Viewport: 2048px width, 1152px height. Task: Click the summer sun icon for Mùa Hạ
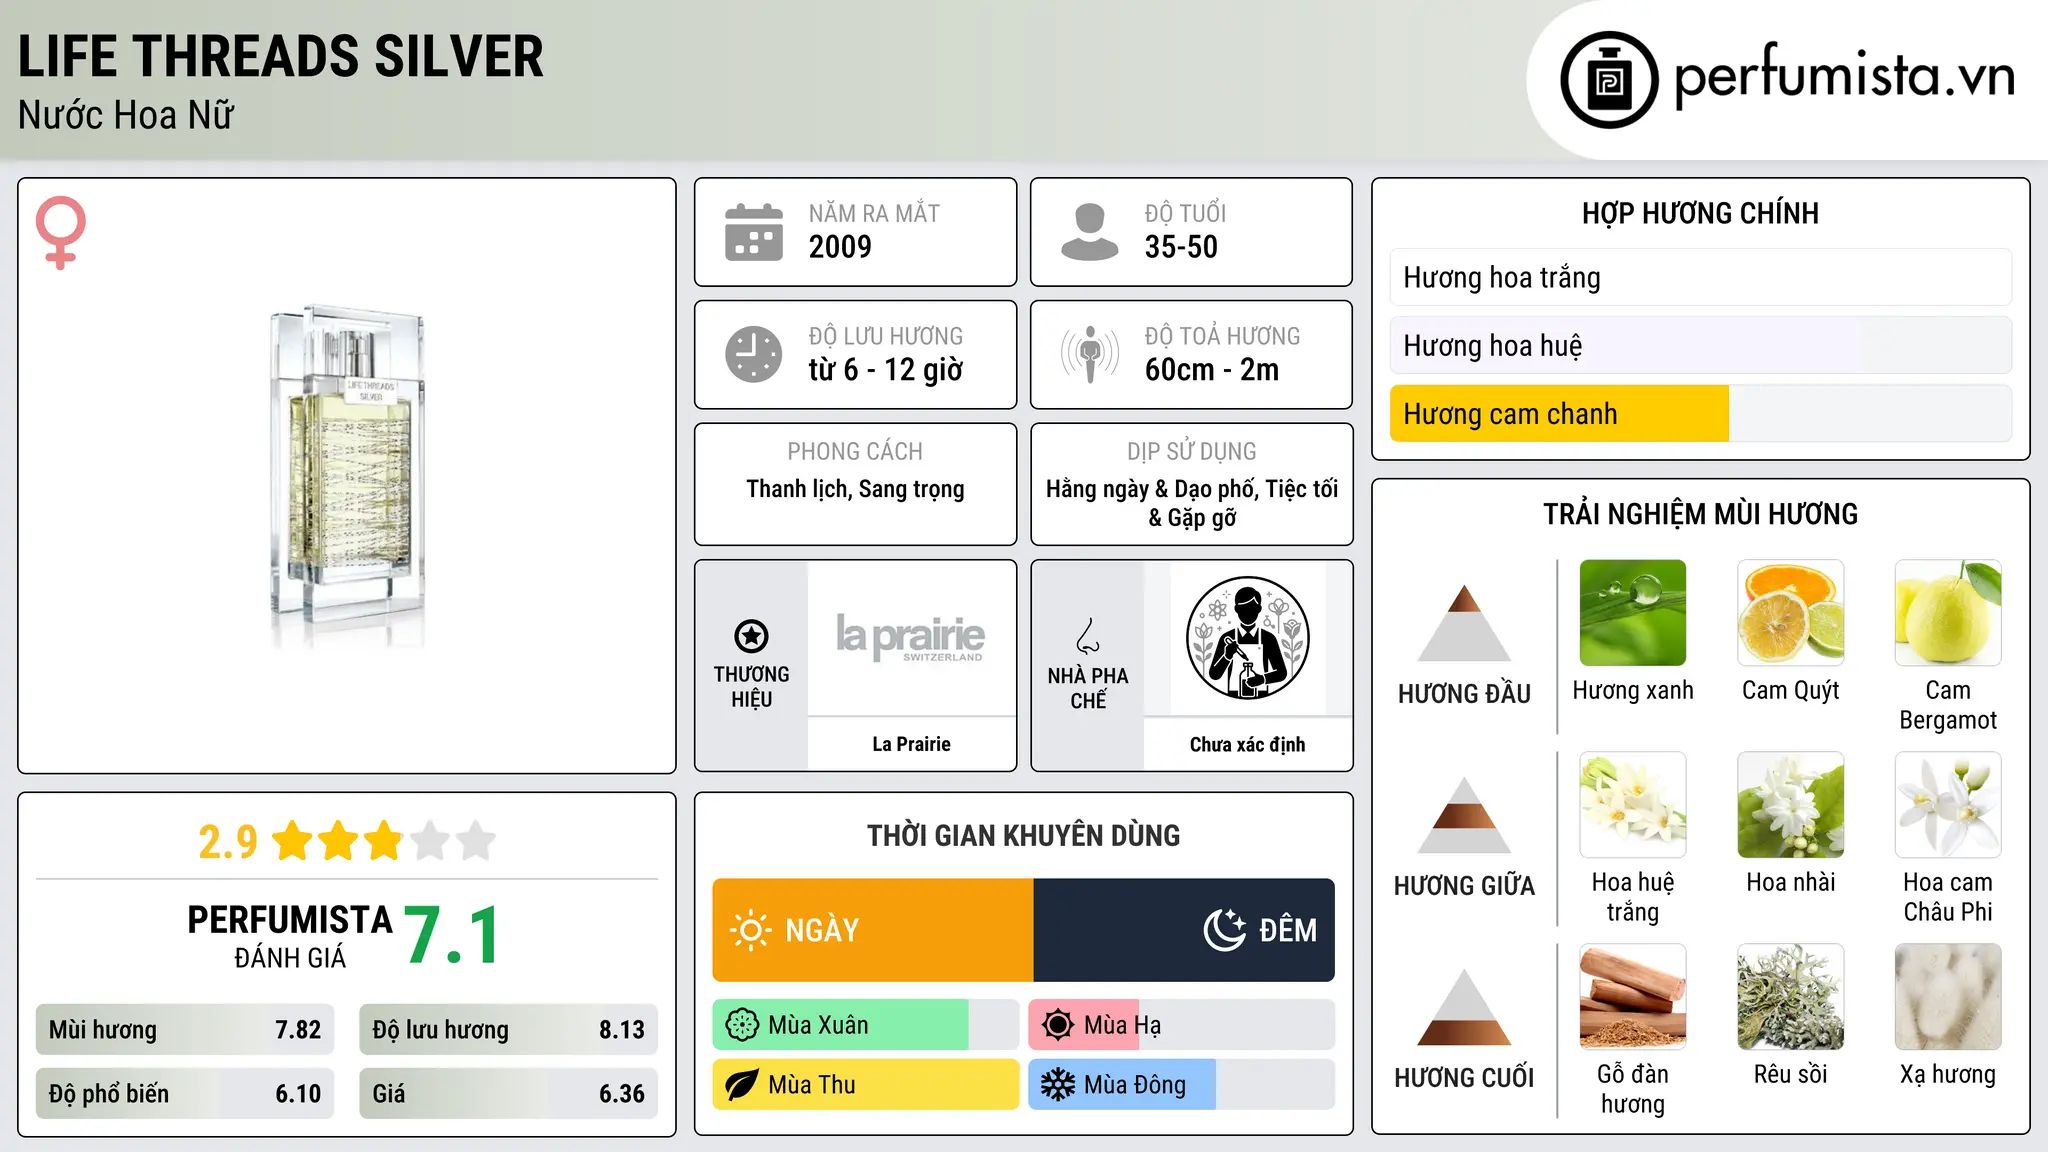pos(1058,1025)
